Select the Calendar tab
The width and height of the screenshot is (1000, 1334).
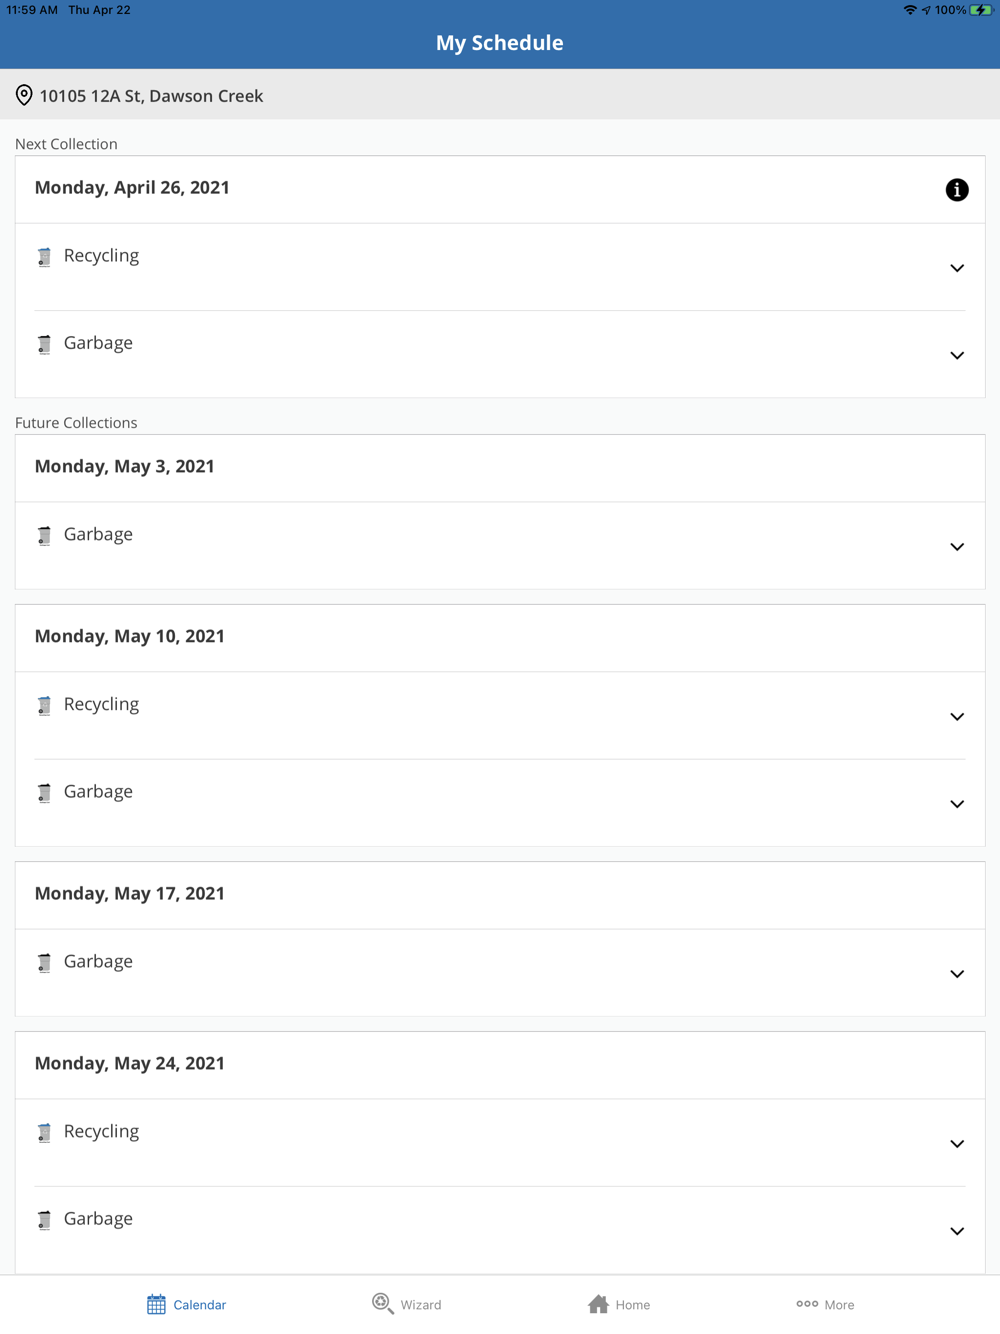[x=187, y=1304]
